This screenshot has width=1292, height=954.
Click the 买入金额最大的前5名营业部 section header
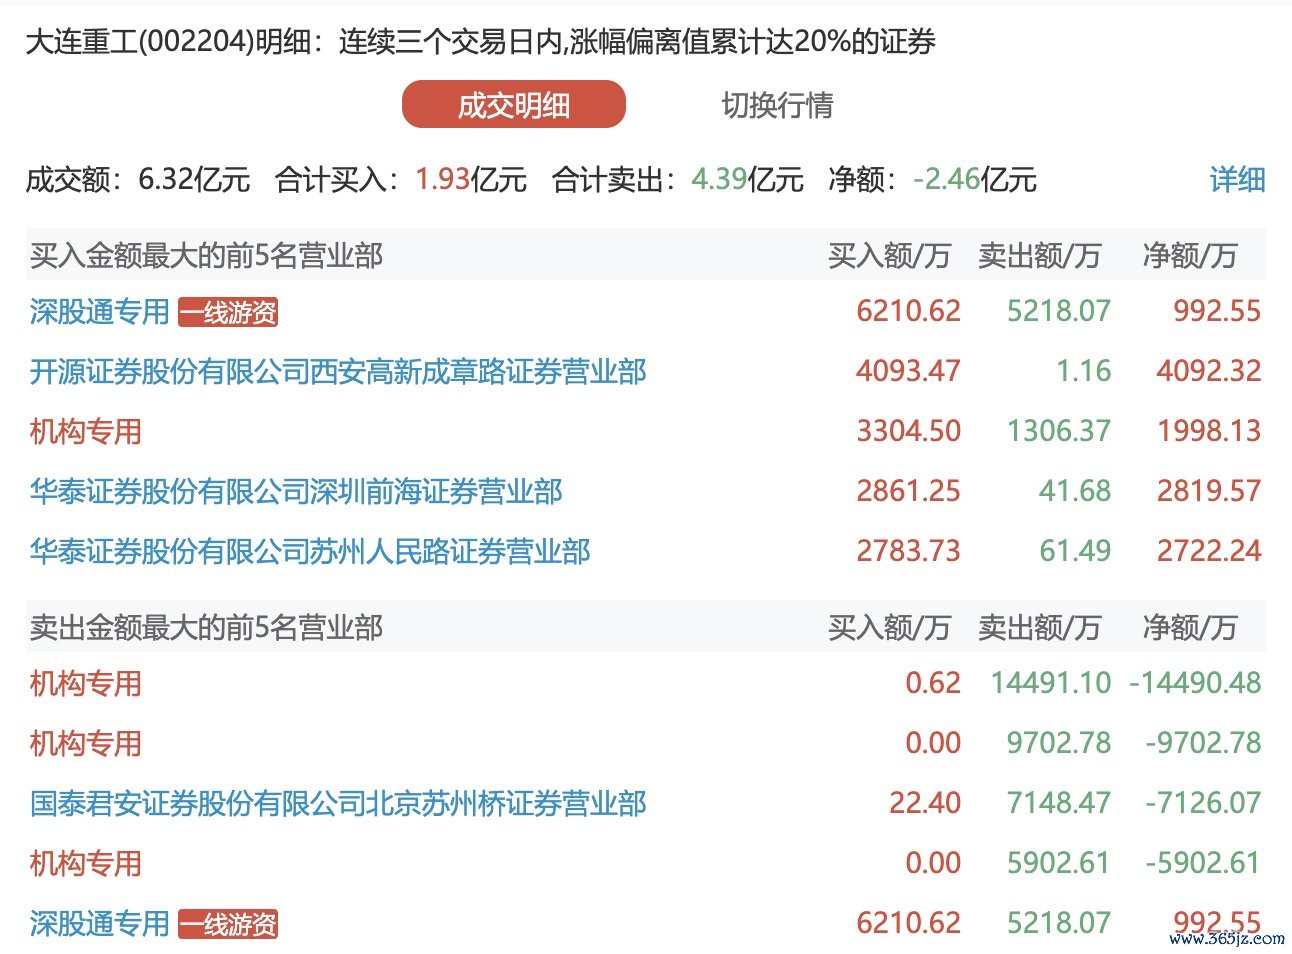click(x=206, y=256)
